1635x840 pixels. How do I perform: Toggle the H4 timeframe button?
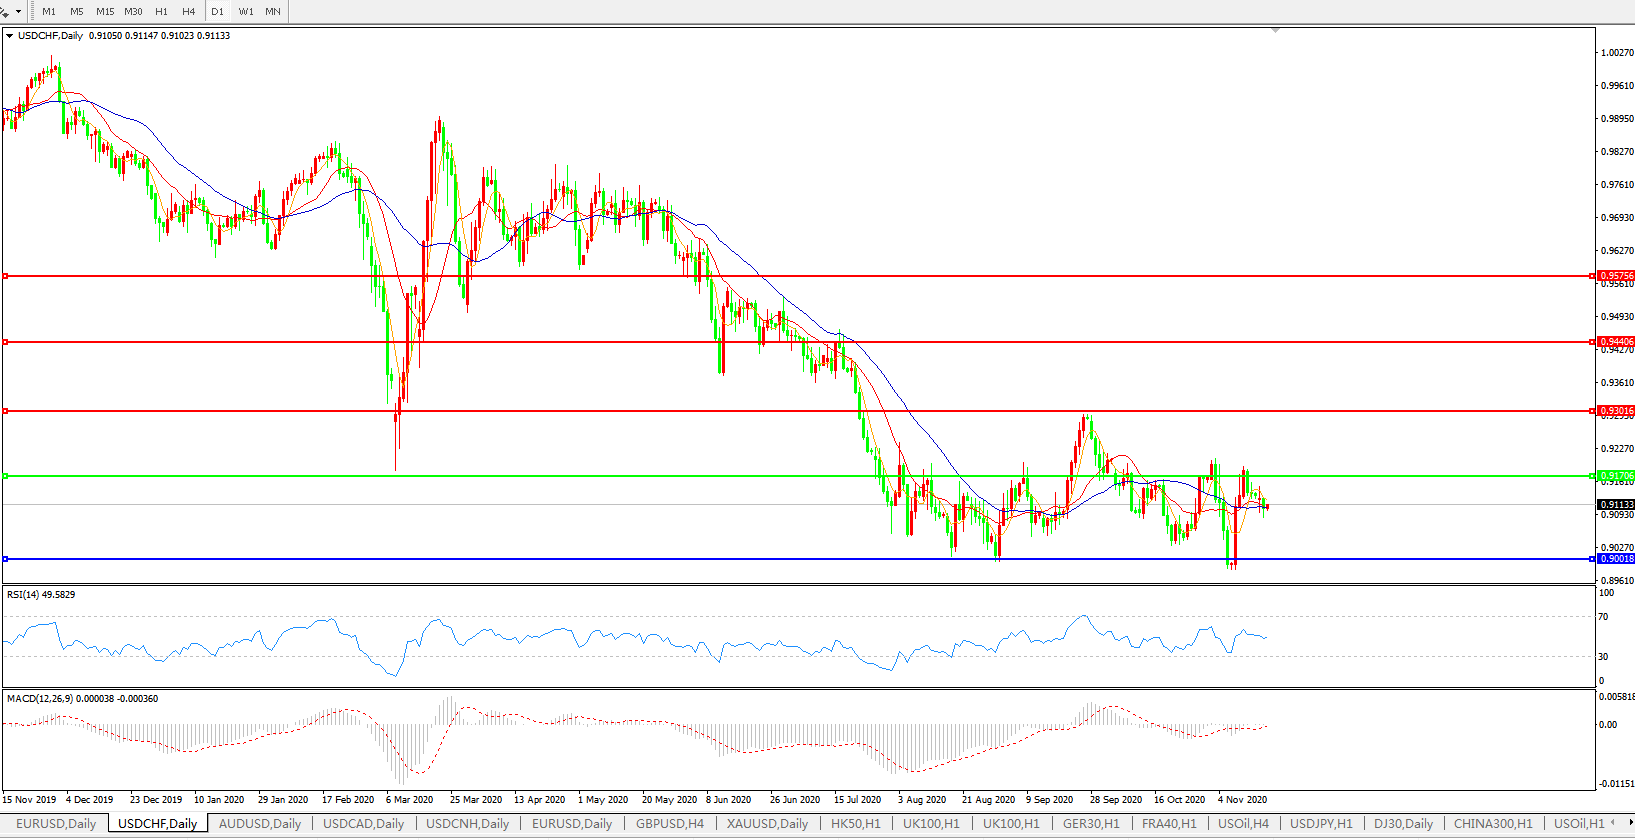click(189, 12)
